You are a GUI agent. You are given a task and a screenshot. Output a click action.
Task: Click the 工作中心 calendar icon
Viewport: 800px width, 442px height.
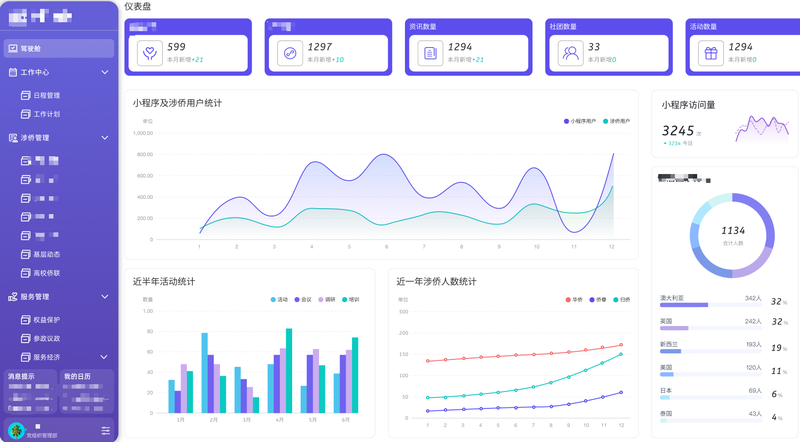[13, 72]
